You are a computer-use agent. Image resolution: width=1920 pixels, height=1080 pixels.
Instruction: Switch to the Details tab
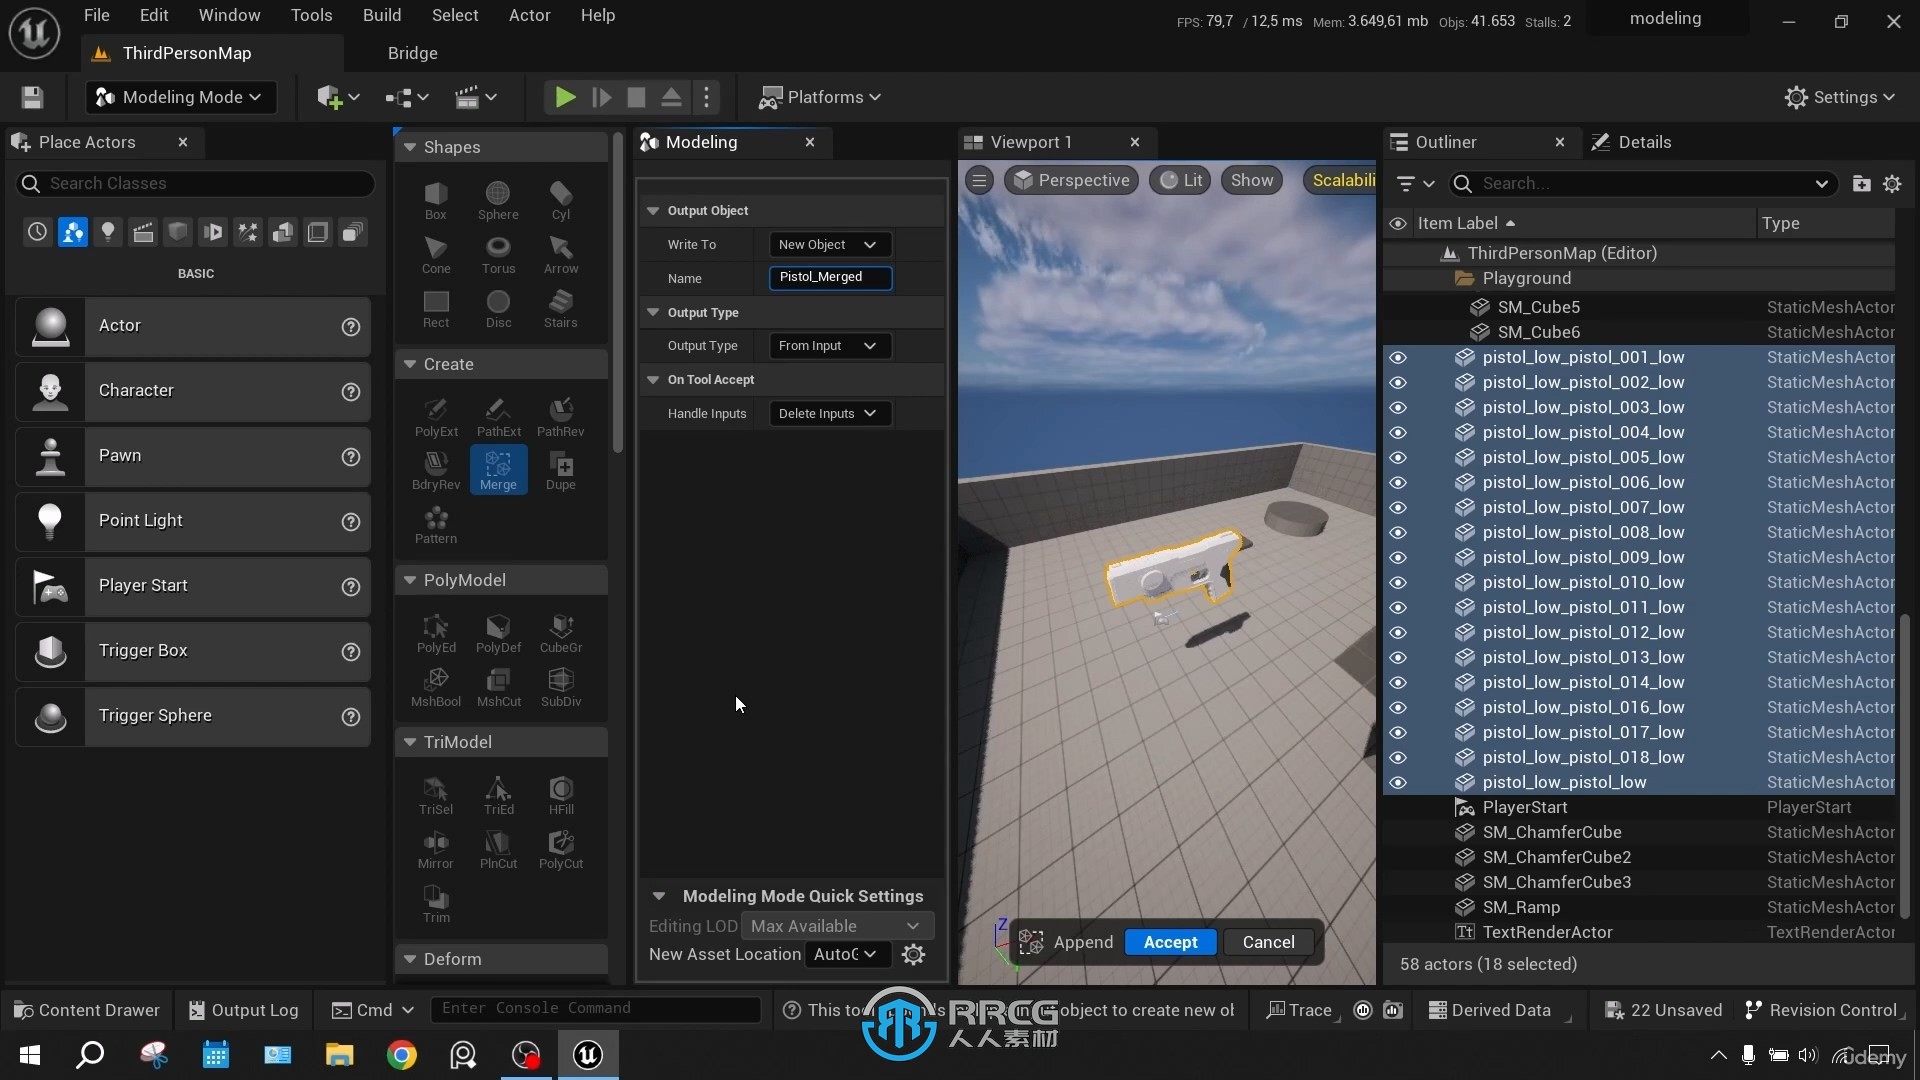point(1631,142)
